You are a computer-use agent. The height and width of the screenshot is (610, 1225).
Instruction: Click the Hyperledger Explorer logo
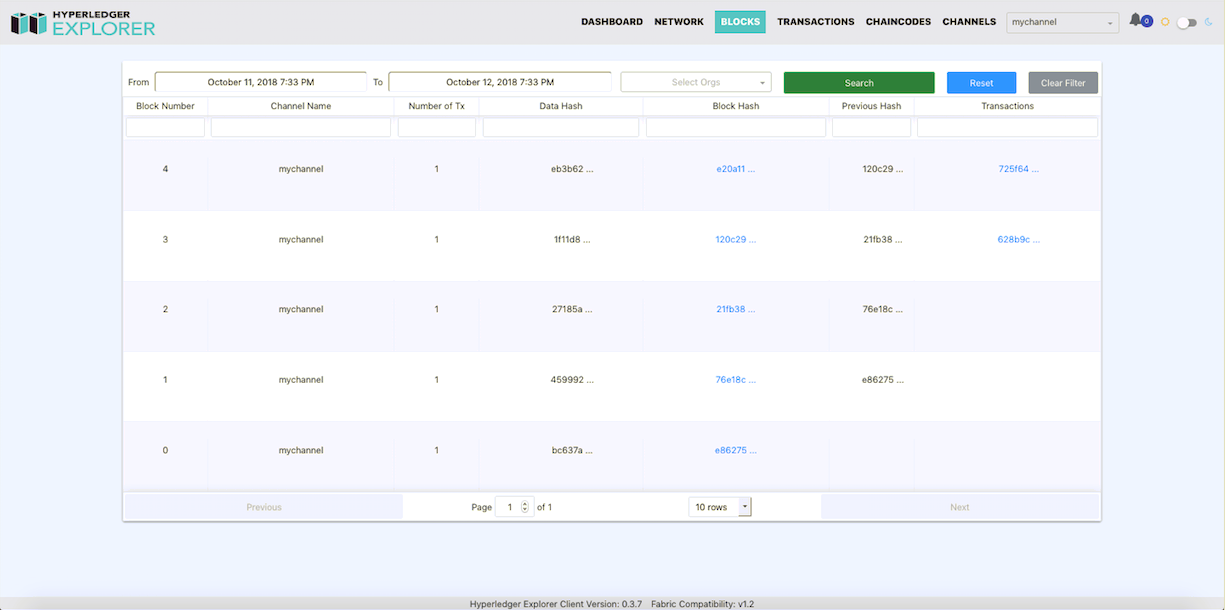[x=83, y=23]
